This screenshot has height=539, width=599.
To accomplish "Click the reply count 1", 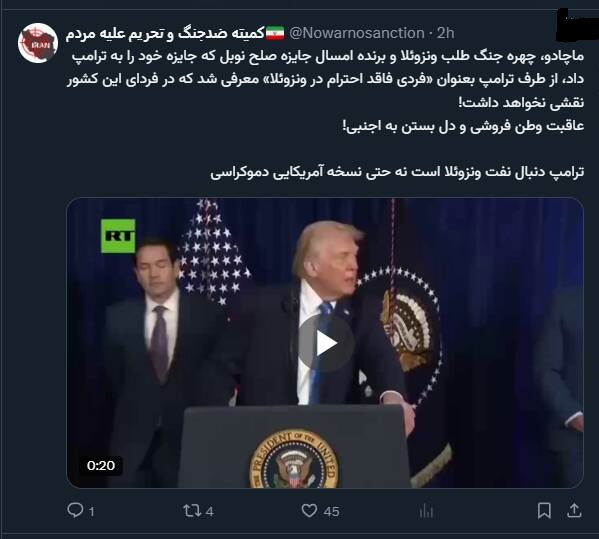I will tap(92, 511).
